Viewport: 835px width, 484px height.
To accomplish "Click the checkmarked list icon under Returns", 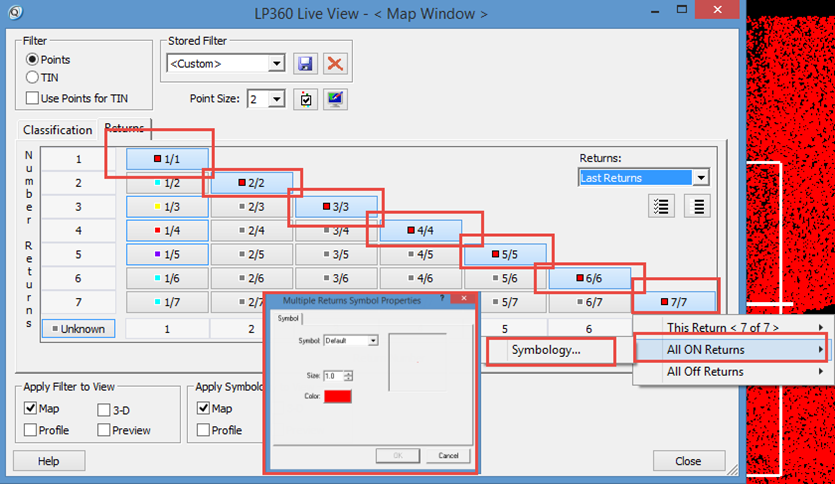I will click(x=661, y=206).
